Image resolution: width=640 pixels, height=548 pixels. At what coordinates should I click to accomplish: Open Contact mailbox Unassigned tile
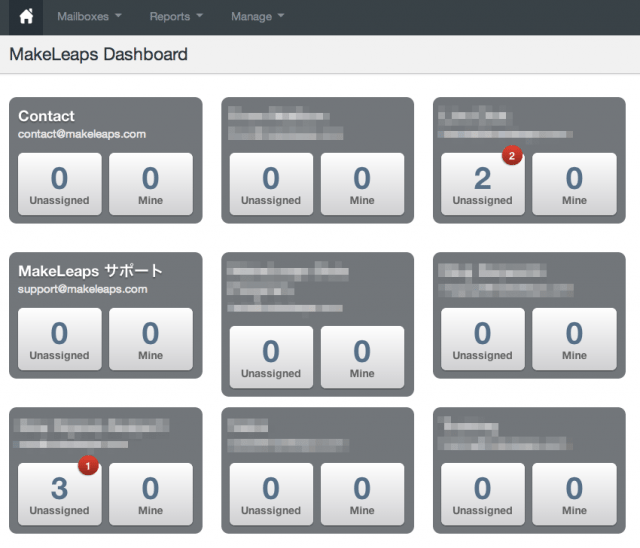[x=60, y=184]
